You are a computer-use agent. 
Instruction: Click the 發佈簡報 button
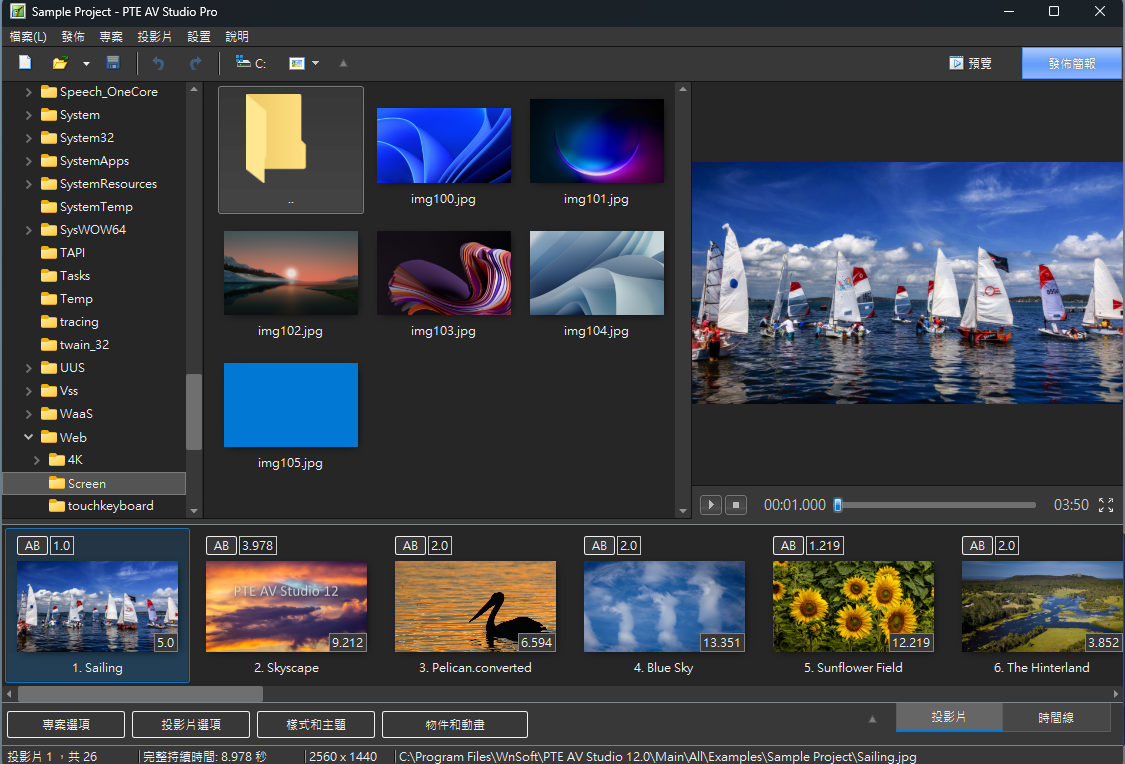(x=1072, y=63)
